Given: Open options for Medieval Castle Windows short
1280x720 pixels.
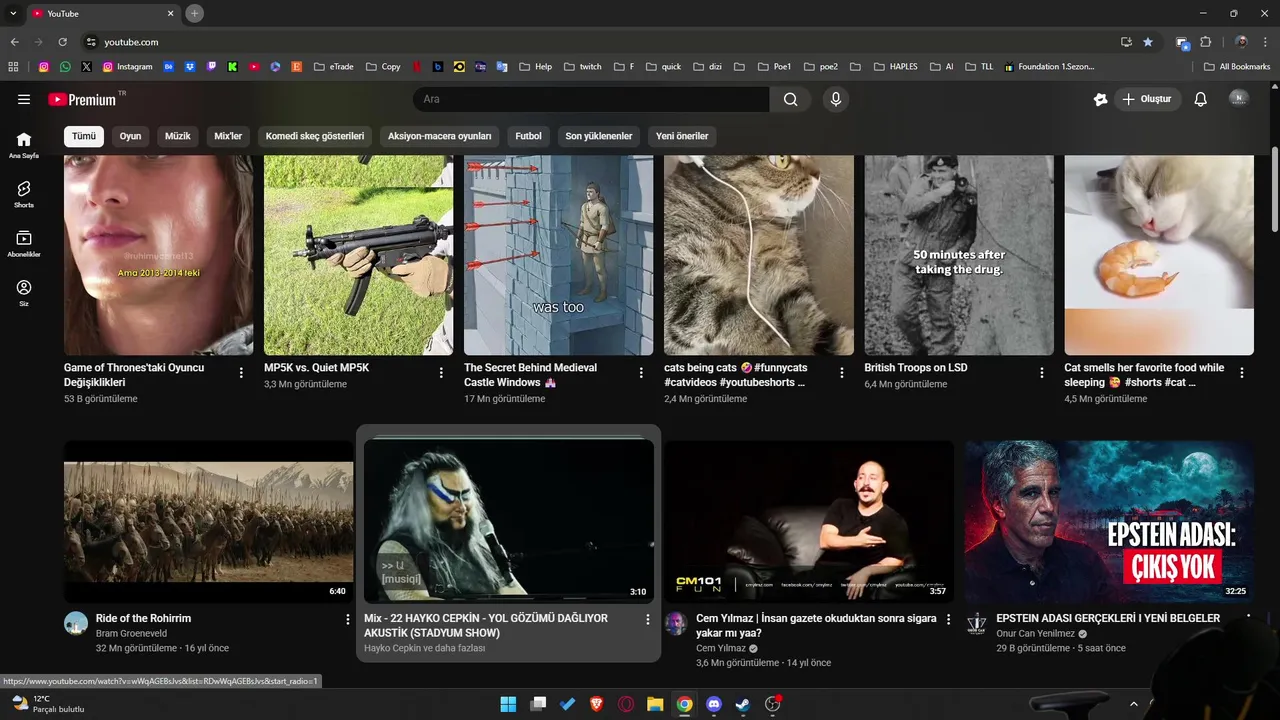Looking at the screenshot, I should pyautogui.click(x=641, y=373).
